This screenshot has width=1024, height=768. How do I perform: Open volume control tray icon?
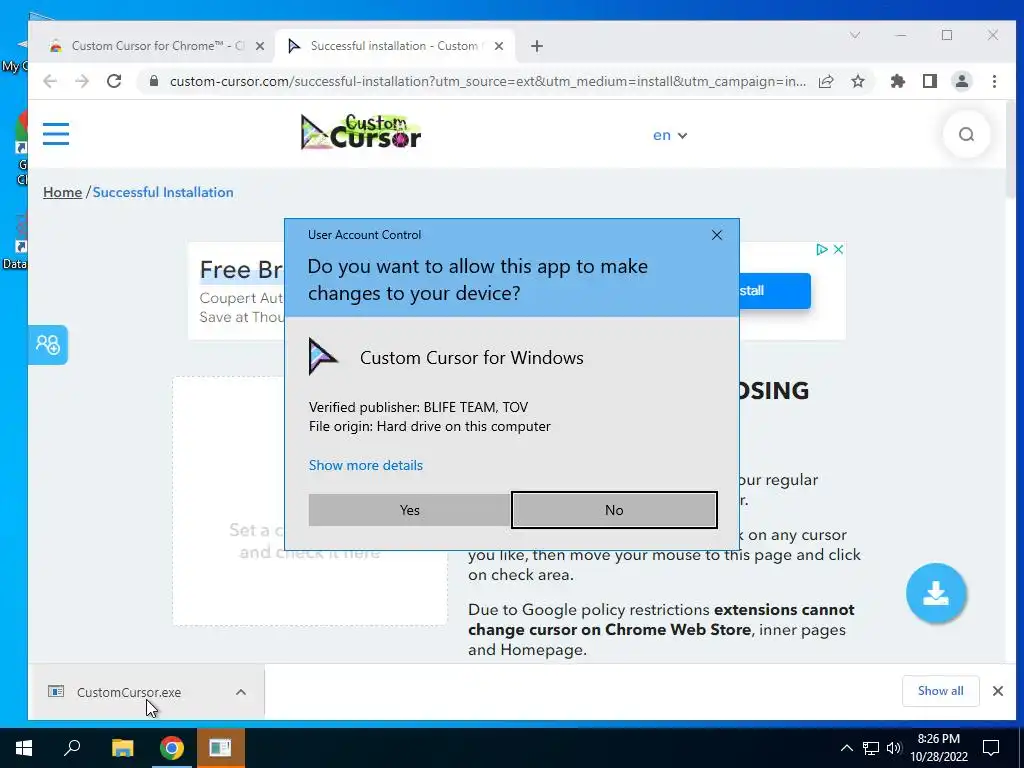[894, 748]
